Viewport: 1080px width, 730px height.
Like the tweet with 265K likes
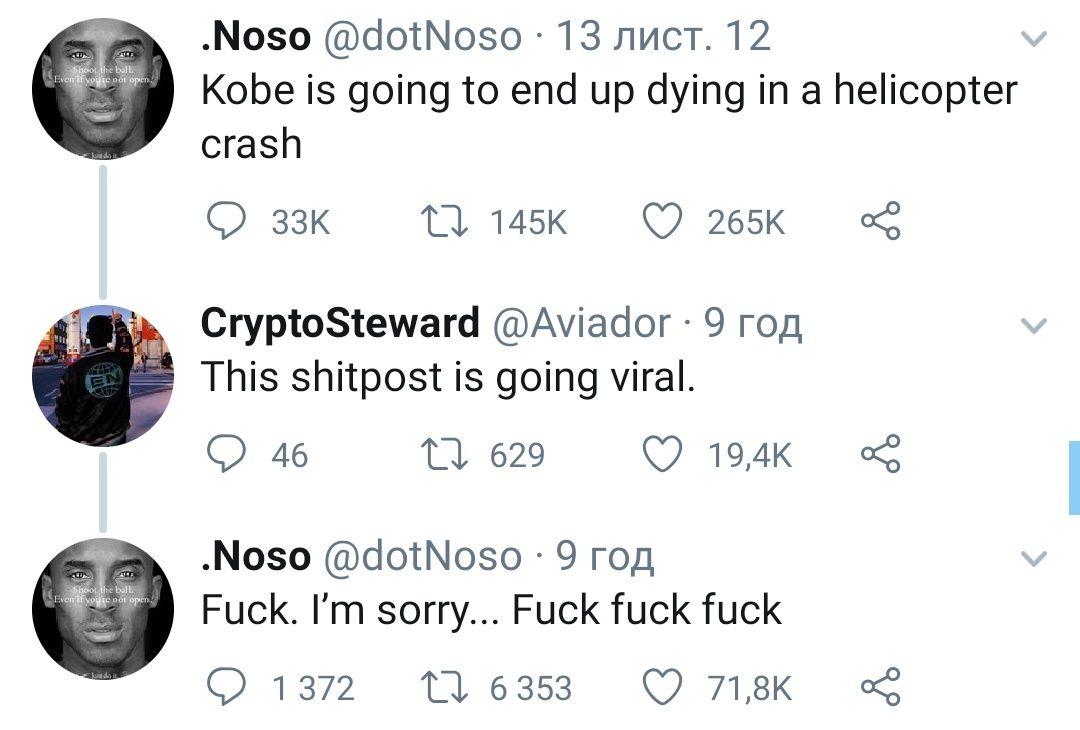tap(662, 221)
